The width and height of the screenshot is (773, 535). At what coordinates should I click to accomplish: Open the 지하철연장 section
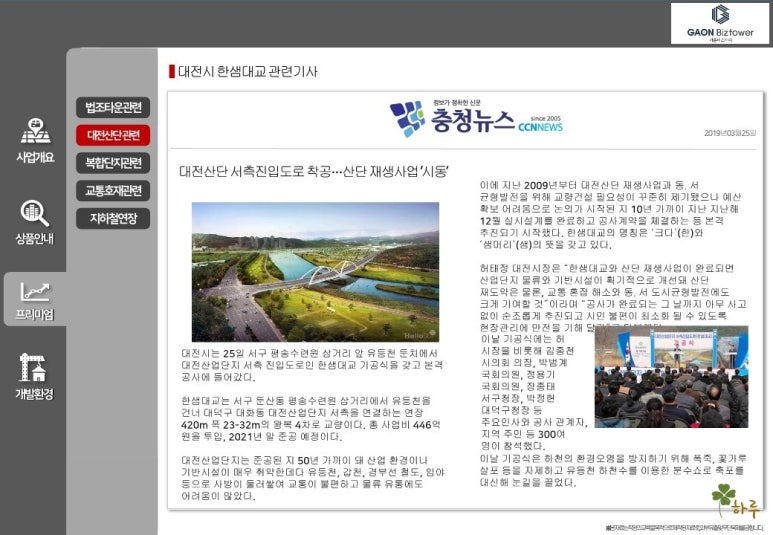[x=113, y=218]
